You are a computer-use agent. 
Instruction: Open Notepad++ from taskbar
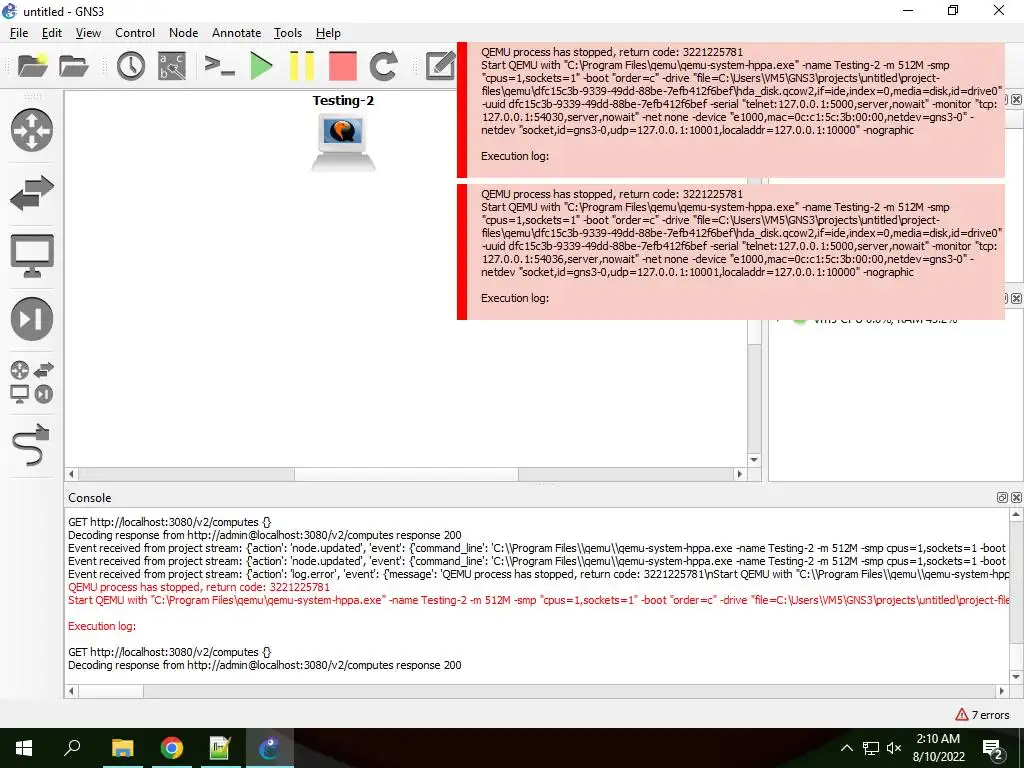(x=221, y=748)
